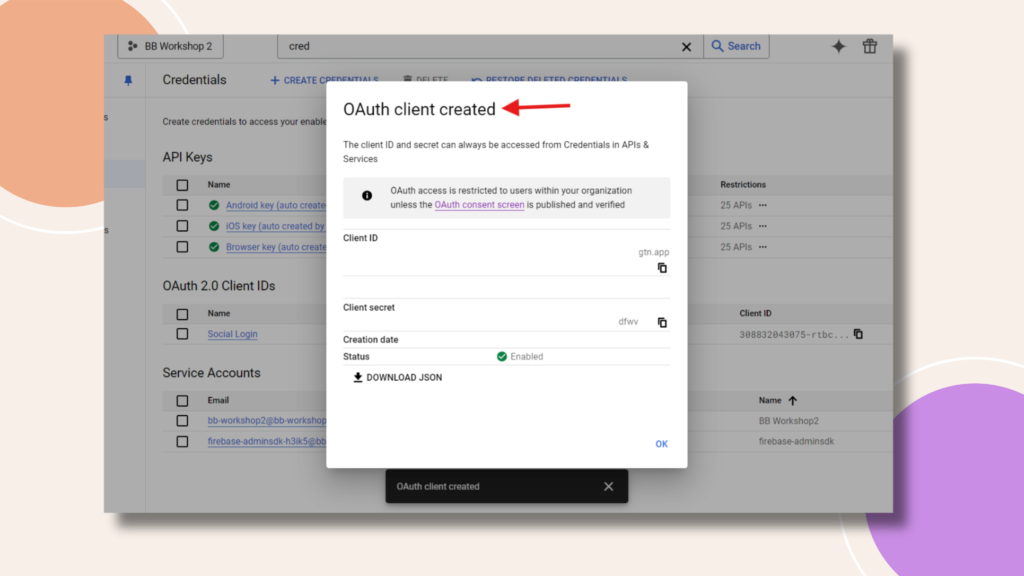Open the OAuth consent screen link

(x=479, y=205)
